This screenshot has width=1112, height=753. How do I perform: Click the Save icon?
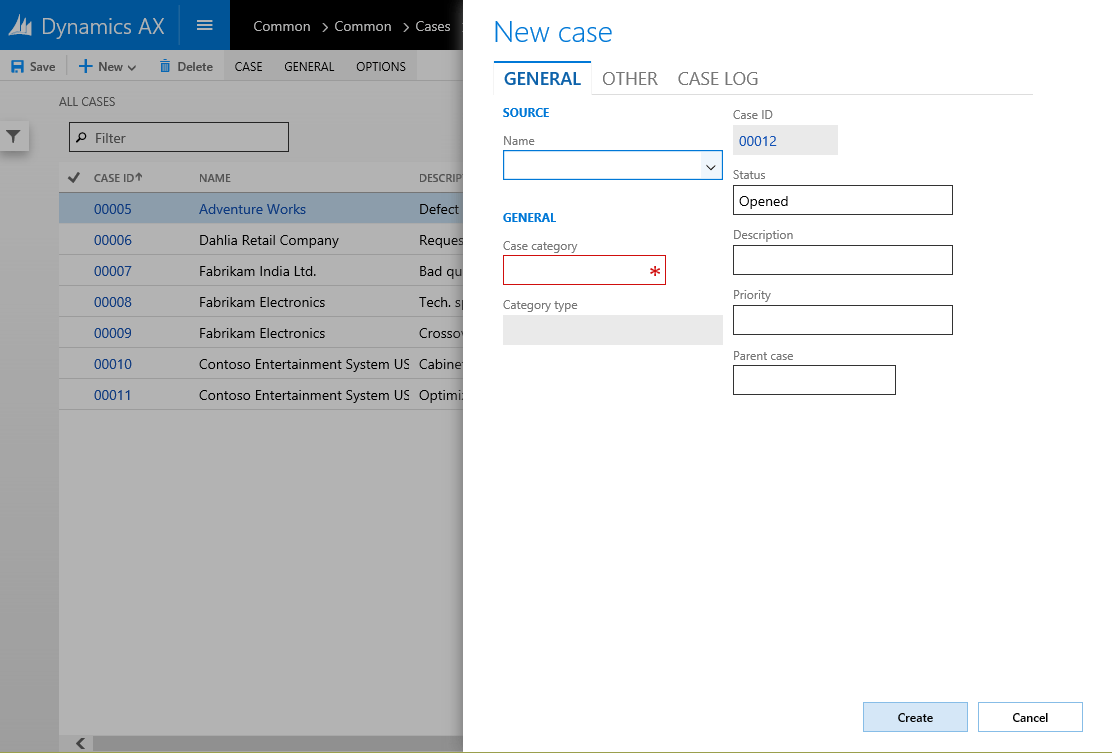click(17, 66)
